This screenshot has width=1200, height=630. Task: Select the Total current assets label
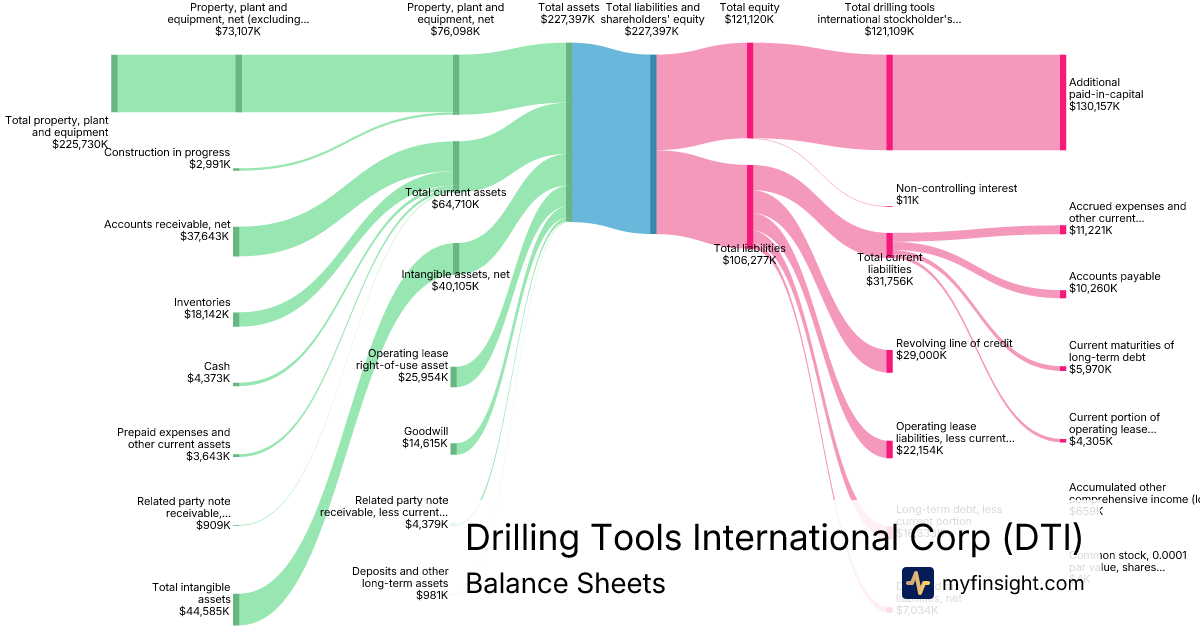[x=455, y=198]
